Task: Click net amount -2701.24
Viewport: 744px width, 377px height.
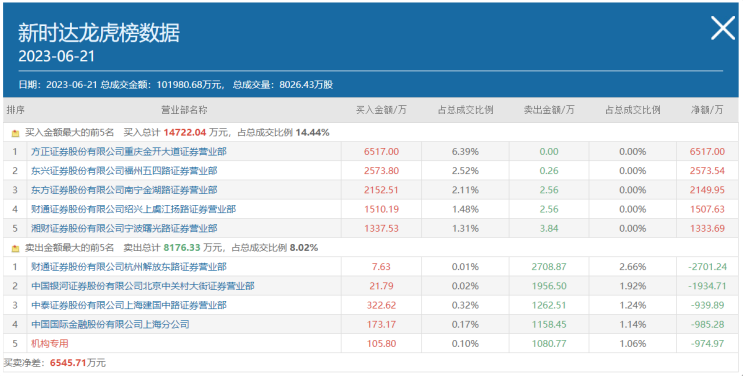Action: 707,267
